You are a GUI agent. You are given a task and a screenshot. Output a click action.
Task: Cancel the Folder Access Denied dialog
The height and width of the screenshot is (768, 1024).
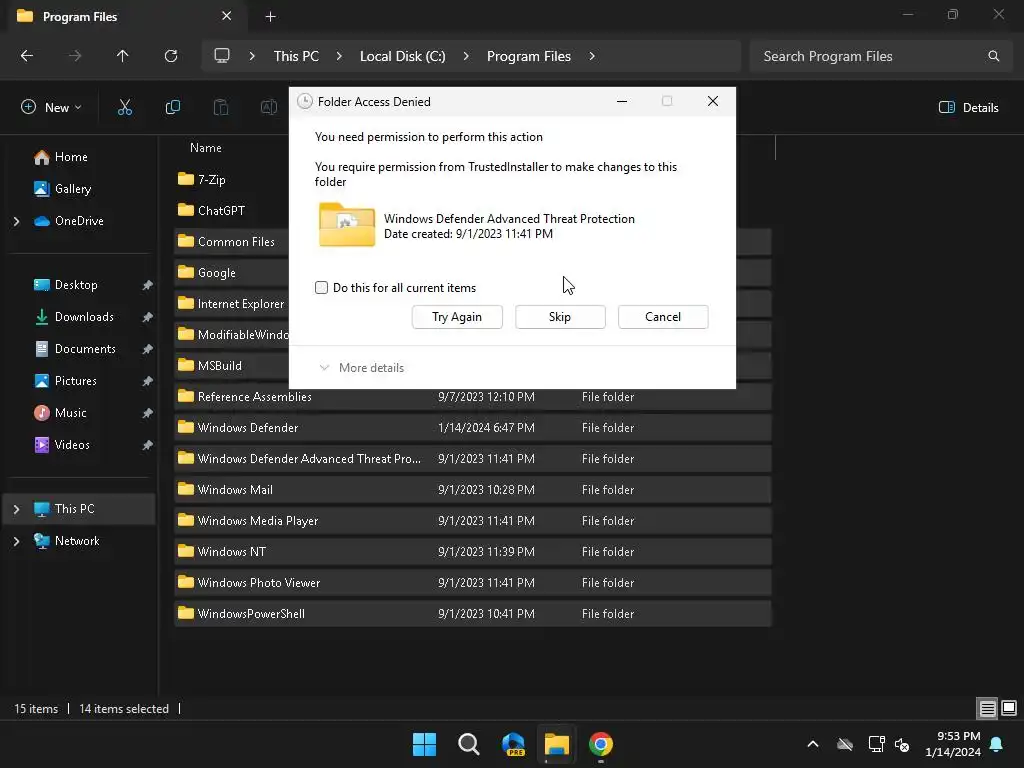tap(663, 317)
